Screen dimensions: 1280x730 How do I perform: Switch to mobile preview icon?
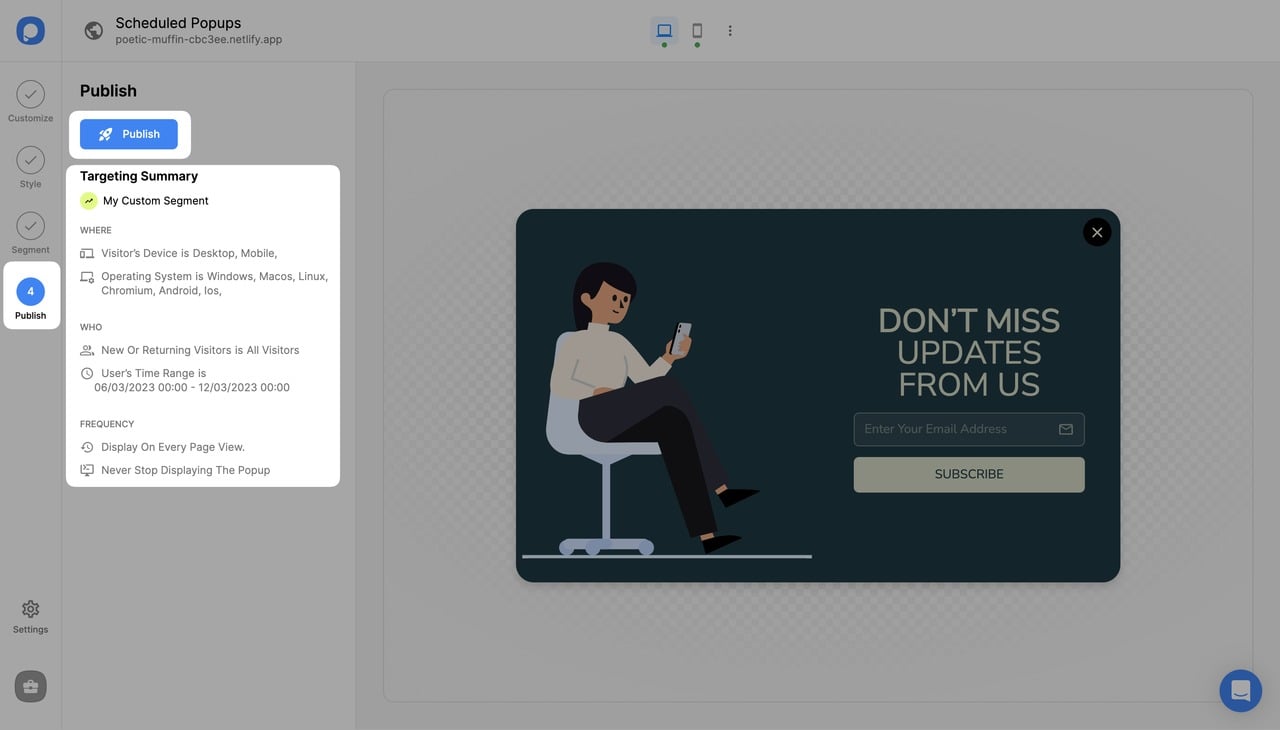697,30
